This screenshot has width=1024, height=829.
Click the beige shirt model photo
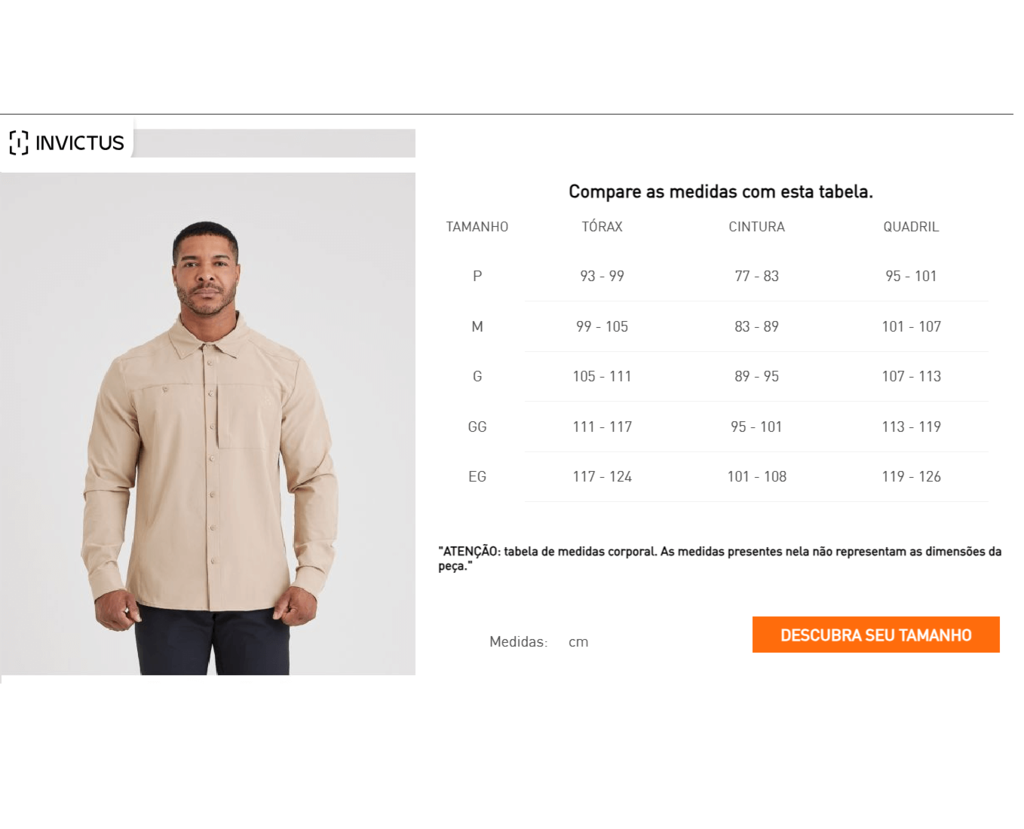point(208,423)
